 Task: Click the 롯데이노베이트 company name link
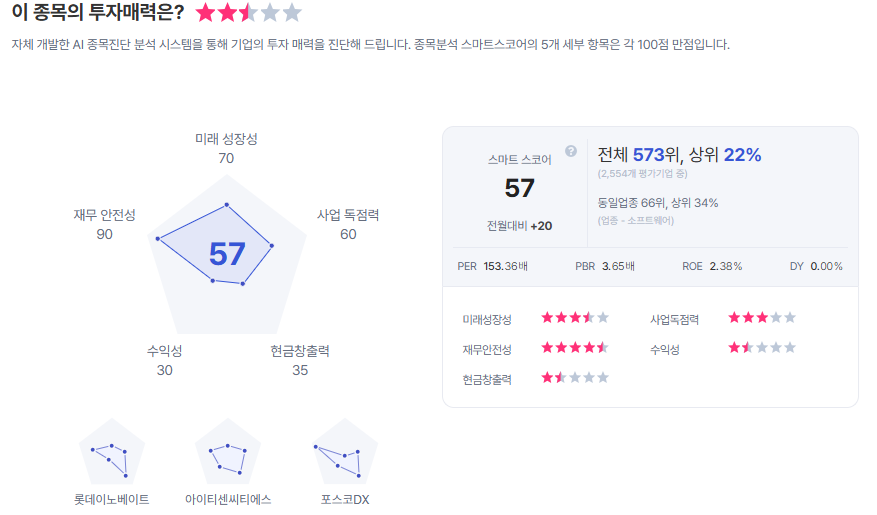coord(112,499)
